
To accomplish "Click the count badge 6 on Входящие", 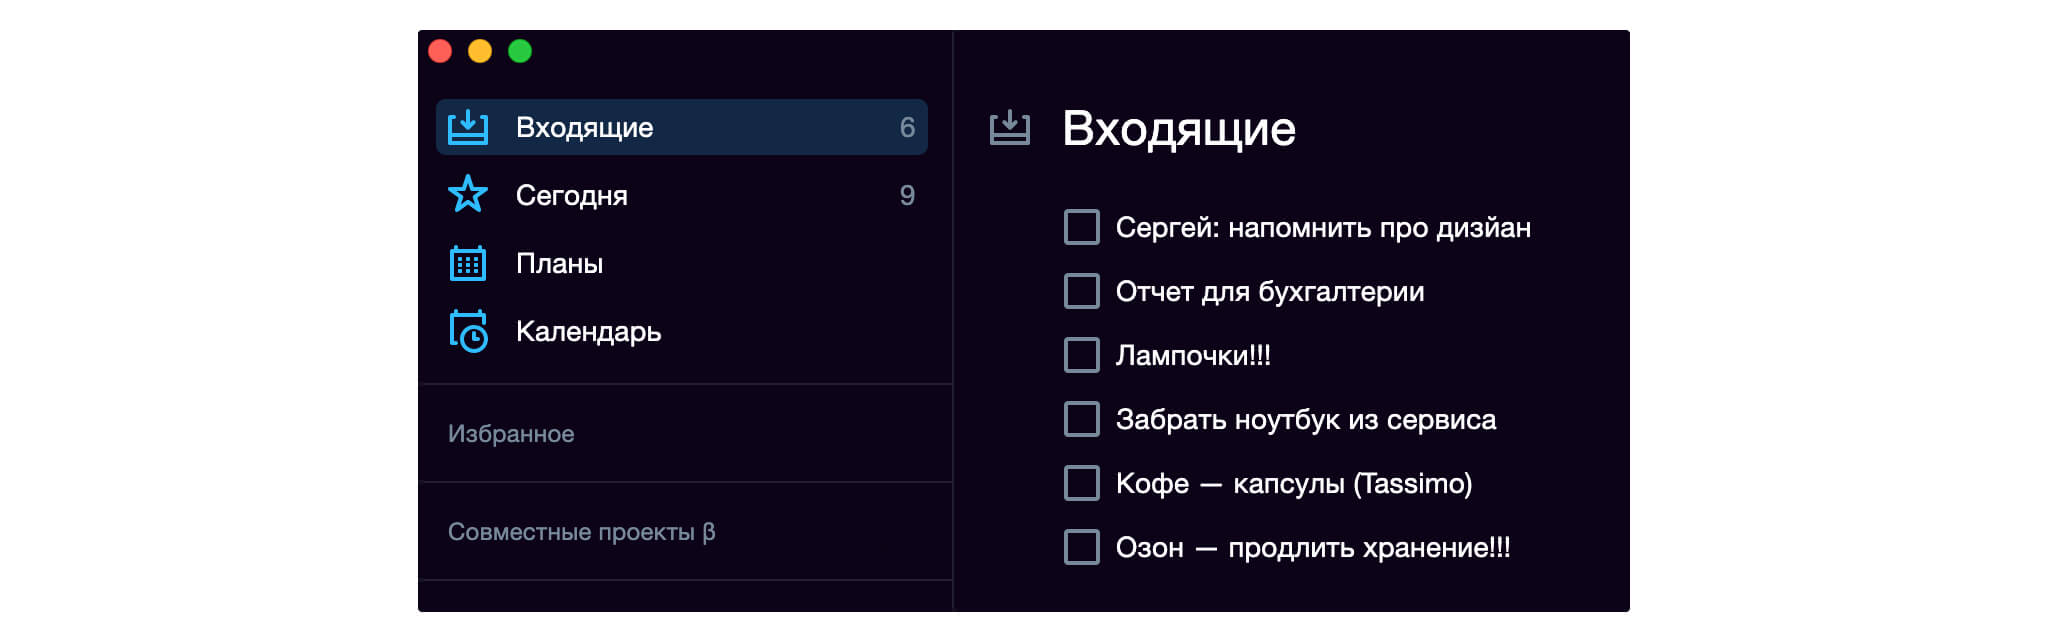I will [907, 127].
